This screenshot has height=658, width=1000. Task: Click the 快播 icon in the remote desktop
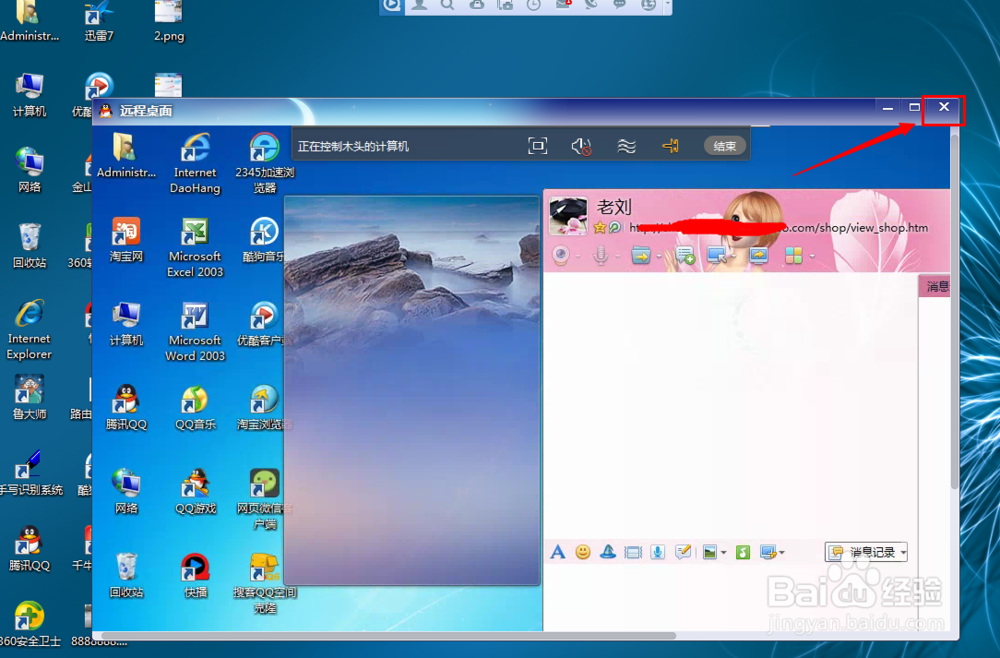click(x=195, y=576)
